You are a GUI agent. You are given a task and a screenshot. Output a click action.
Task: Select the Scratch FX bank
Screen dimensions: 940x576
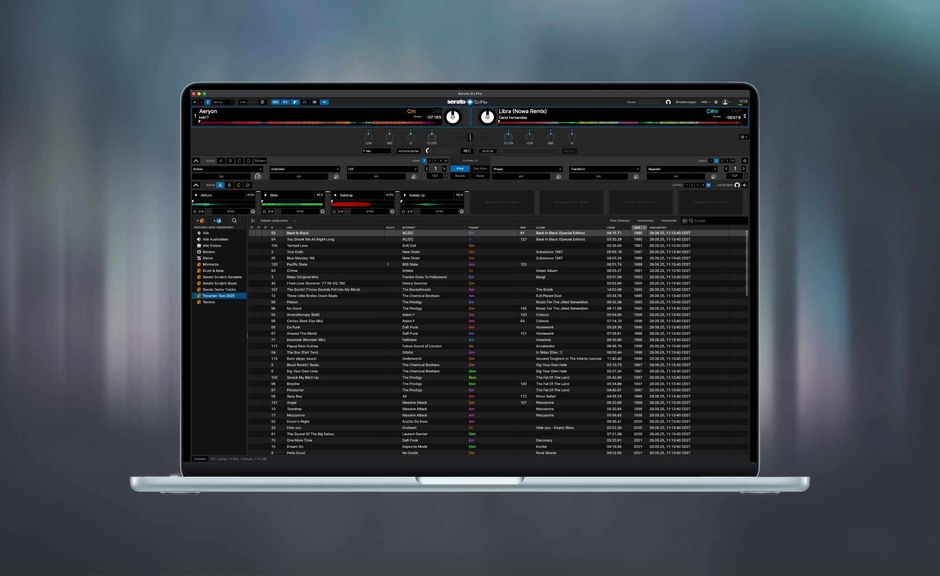click(x=260, y=161)
